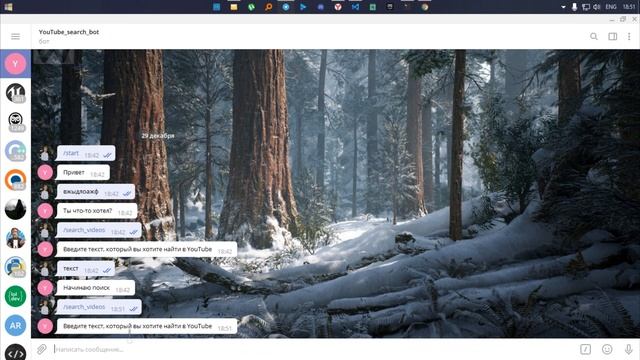Screen dimensions: 640x360
Task: Click bot avatar beside 'Привет' message
Action: [45, 173]
